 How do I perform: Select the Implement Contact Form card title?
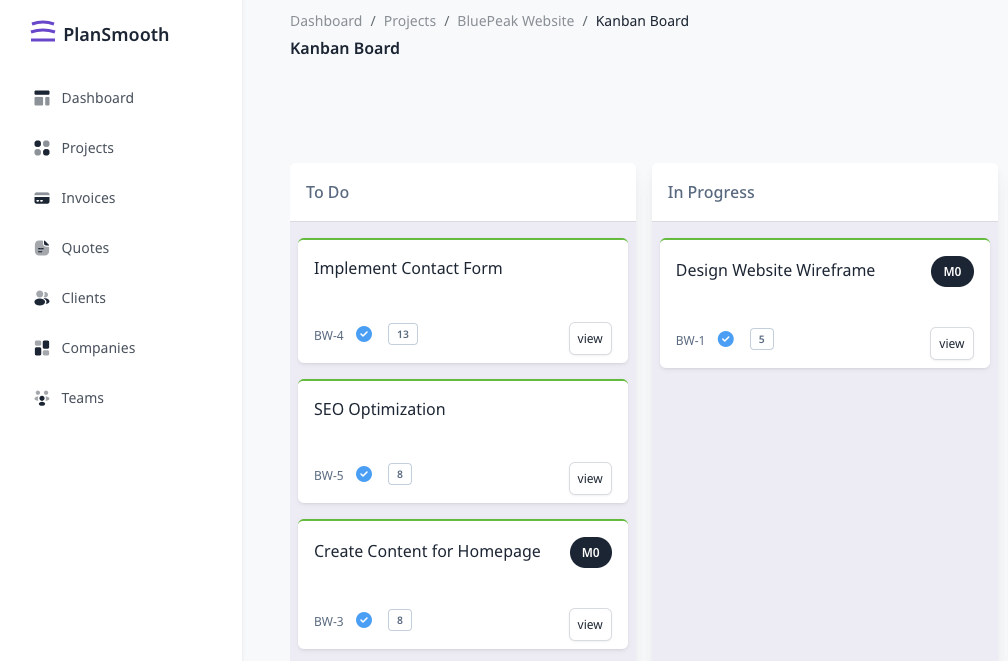[408, 268]
